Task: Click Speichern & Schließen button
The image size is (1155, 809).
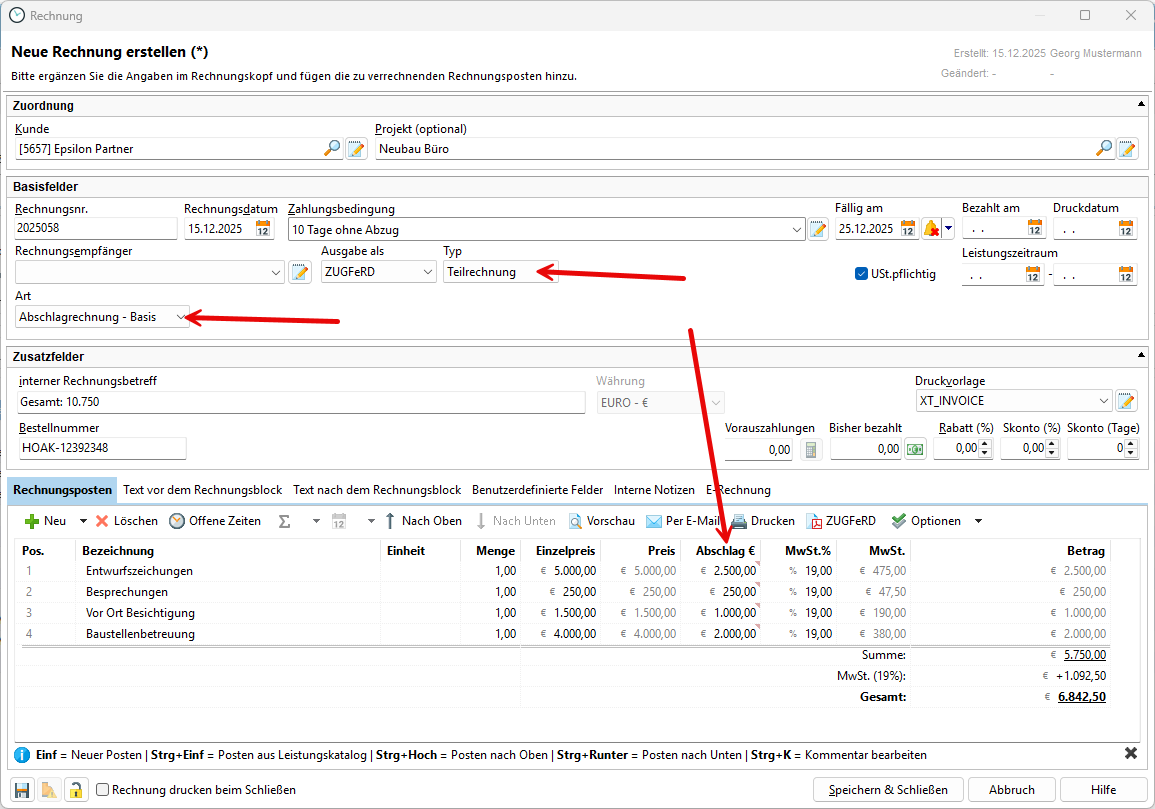Action: click(x=888, y=789)
